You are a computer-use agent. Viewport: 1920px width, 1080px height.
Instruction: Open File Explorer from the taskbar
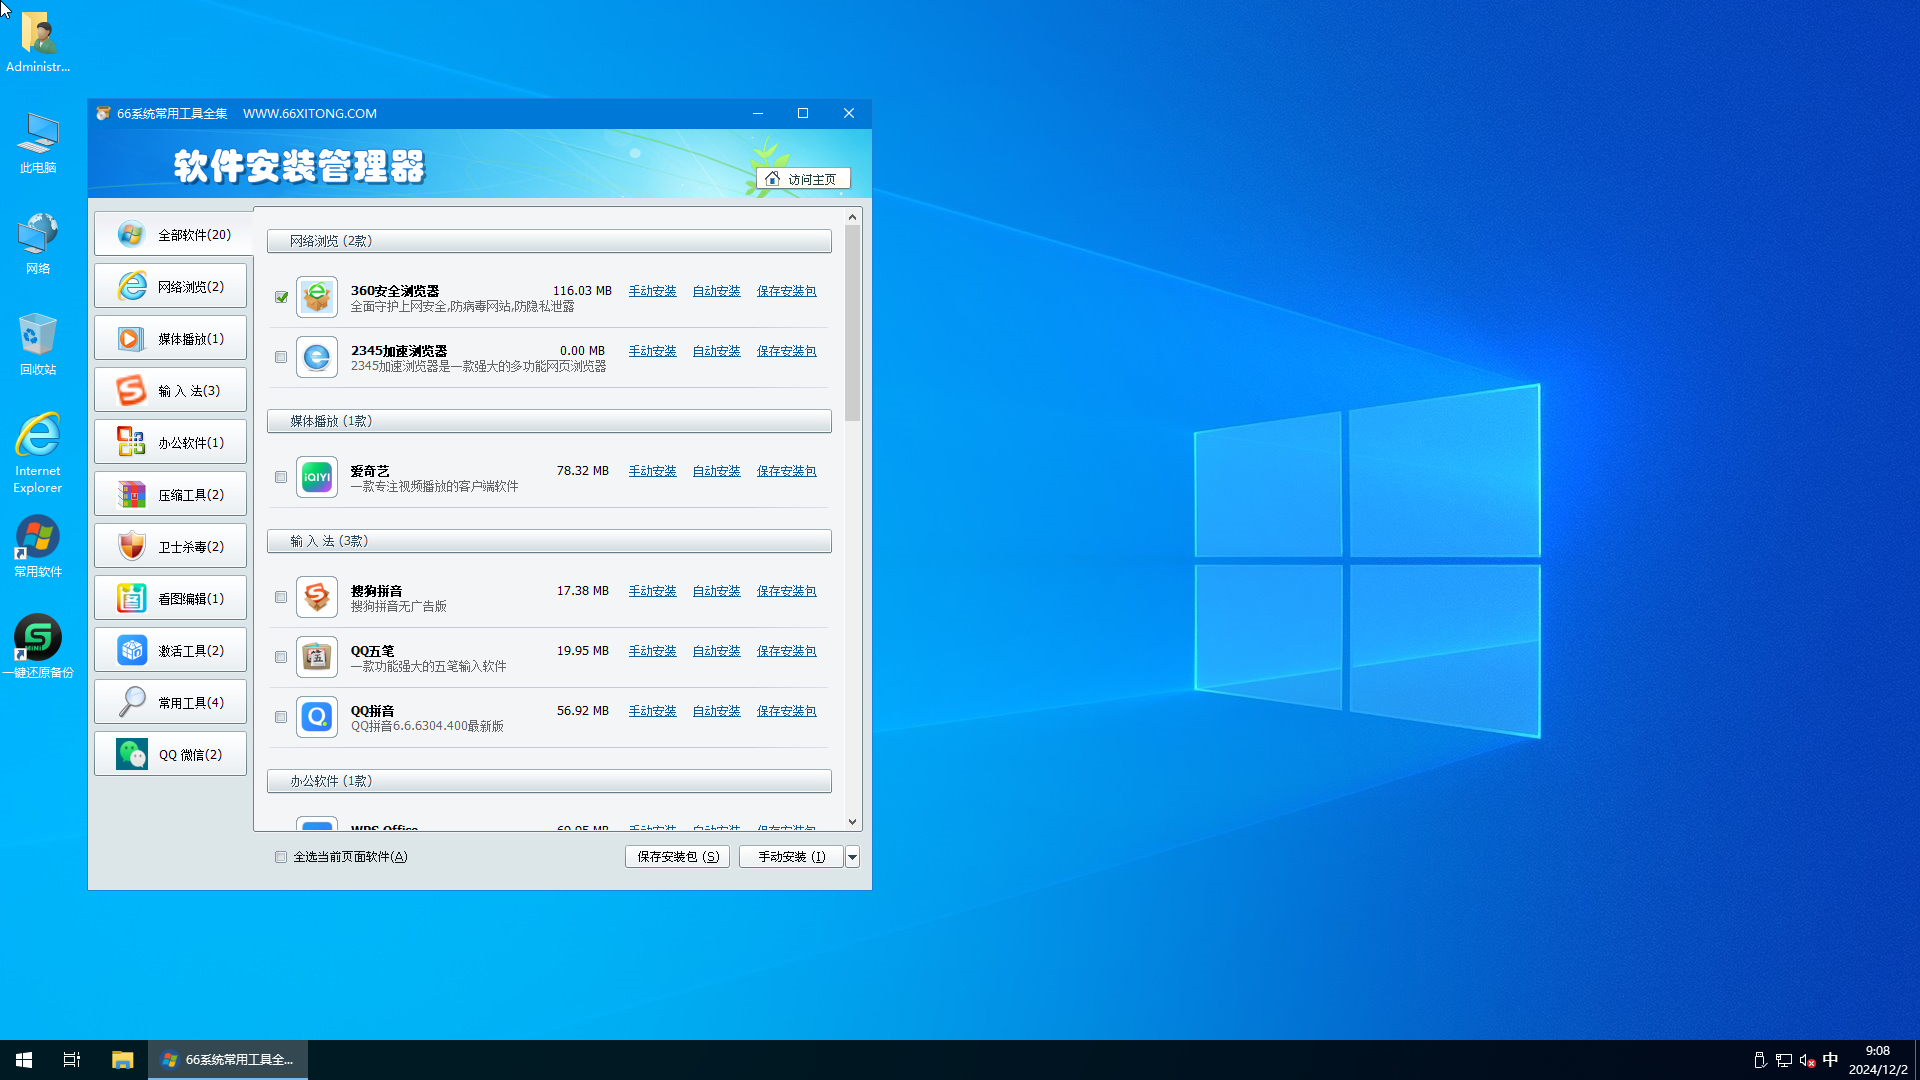click(x=122, y=1060)
